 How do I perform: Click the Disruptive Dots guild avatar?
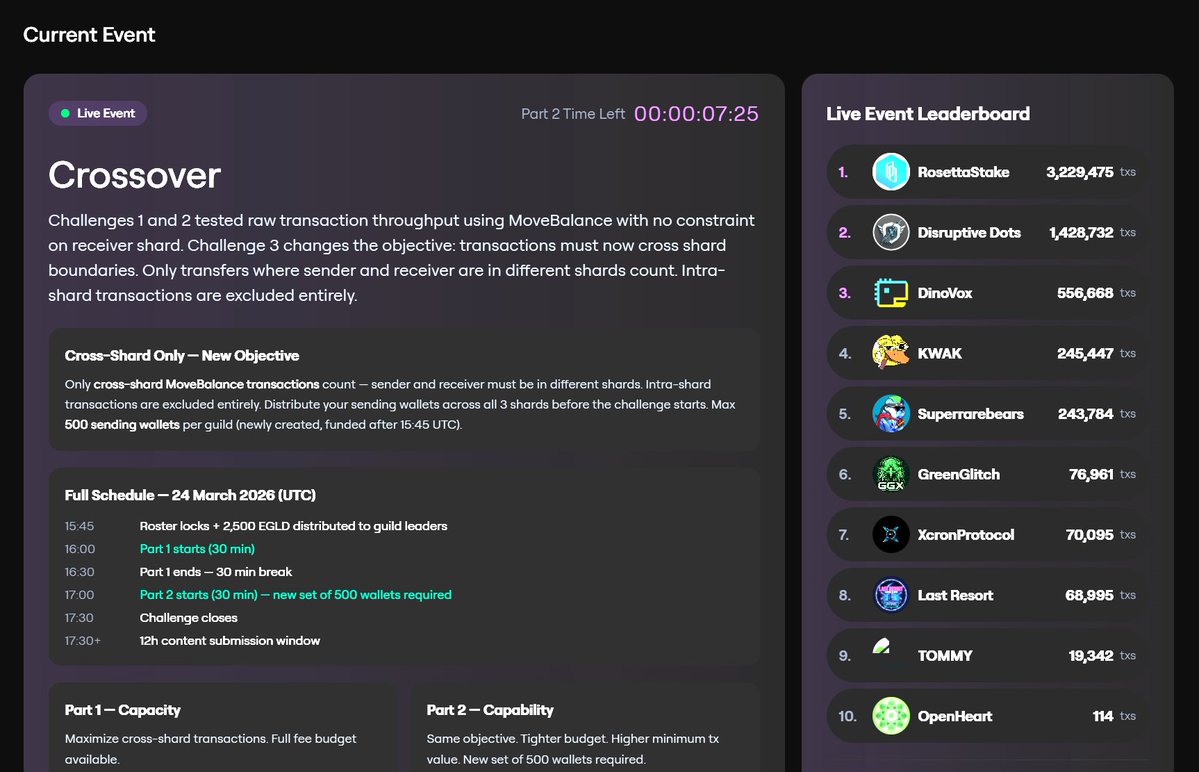coord(891,232)
